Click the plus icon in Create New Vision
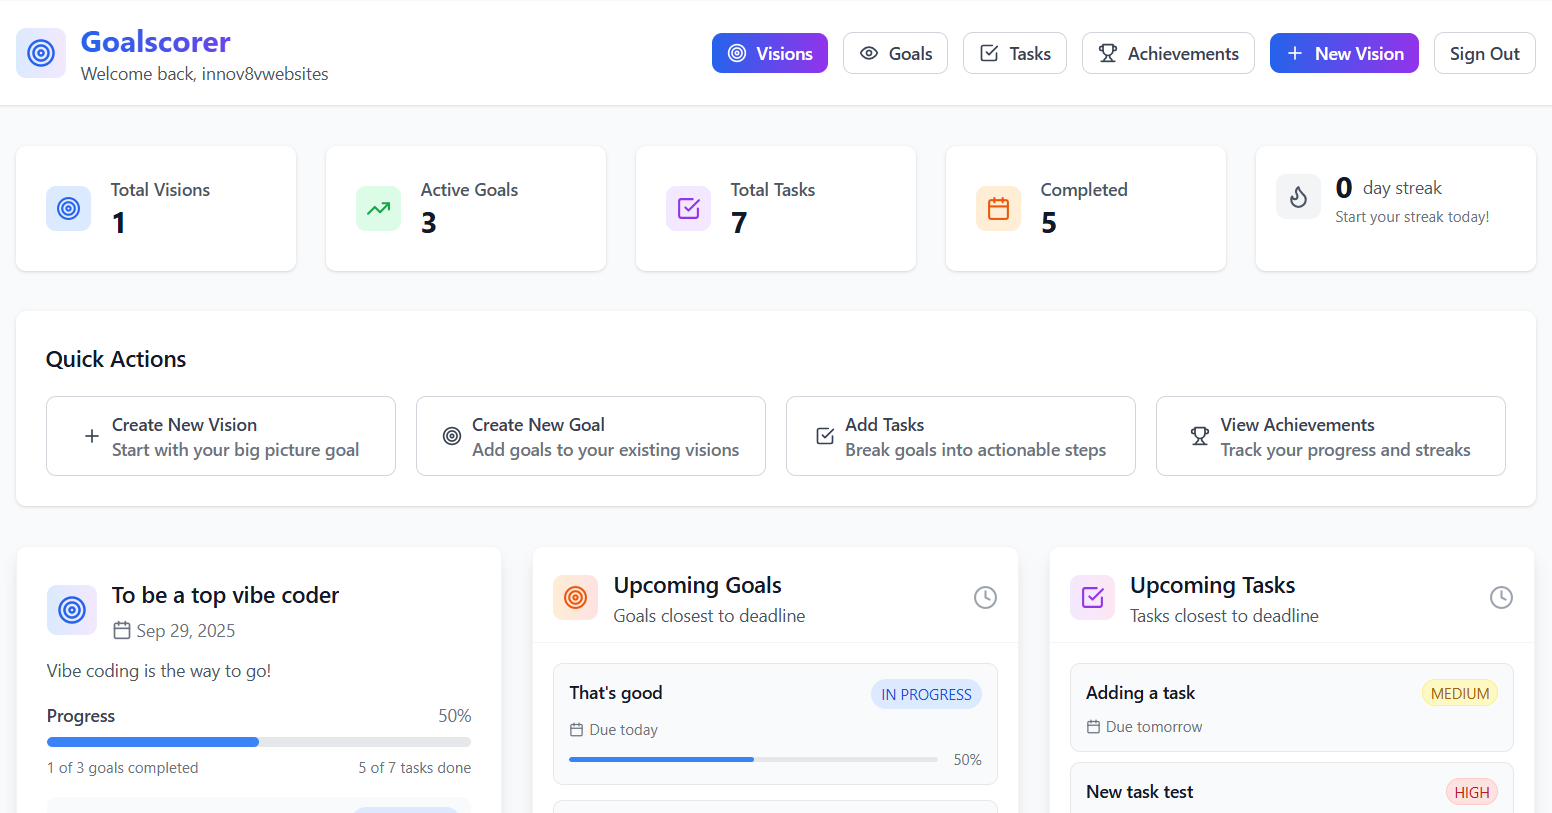The height and width of the screenshot is (813, 1552). pos(91,436)
